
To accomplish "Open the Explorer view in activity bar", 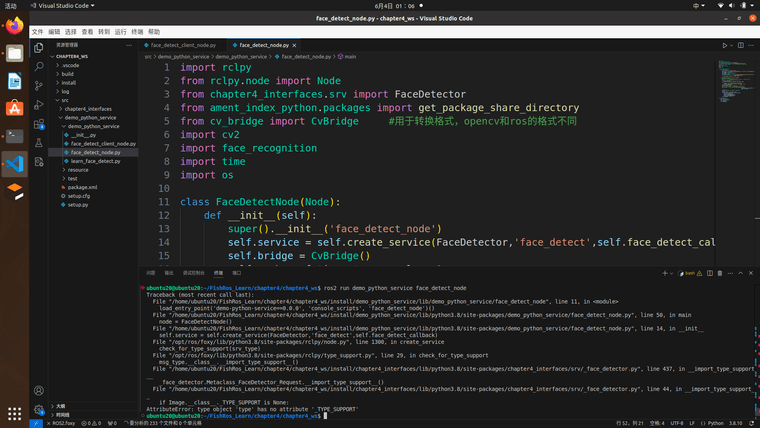I will coord(39,48).
